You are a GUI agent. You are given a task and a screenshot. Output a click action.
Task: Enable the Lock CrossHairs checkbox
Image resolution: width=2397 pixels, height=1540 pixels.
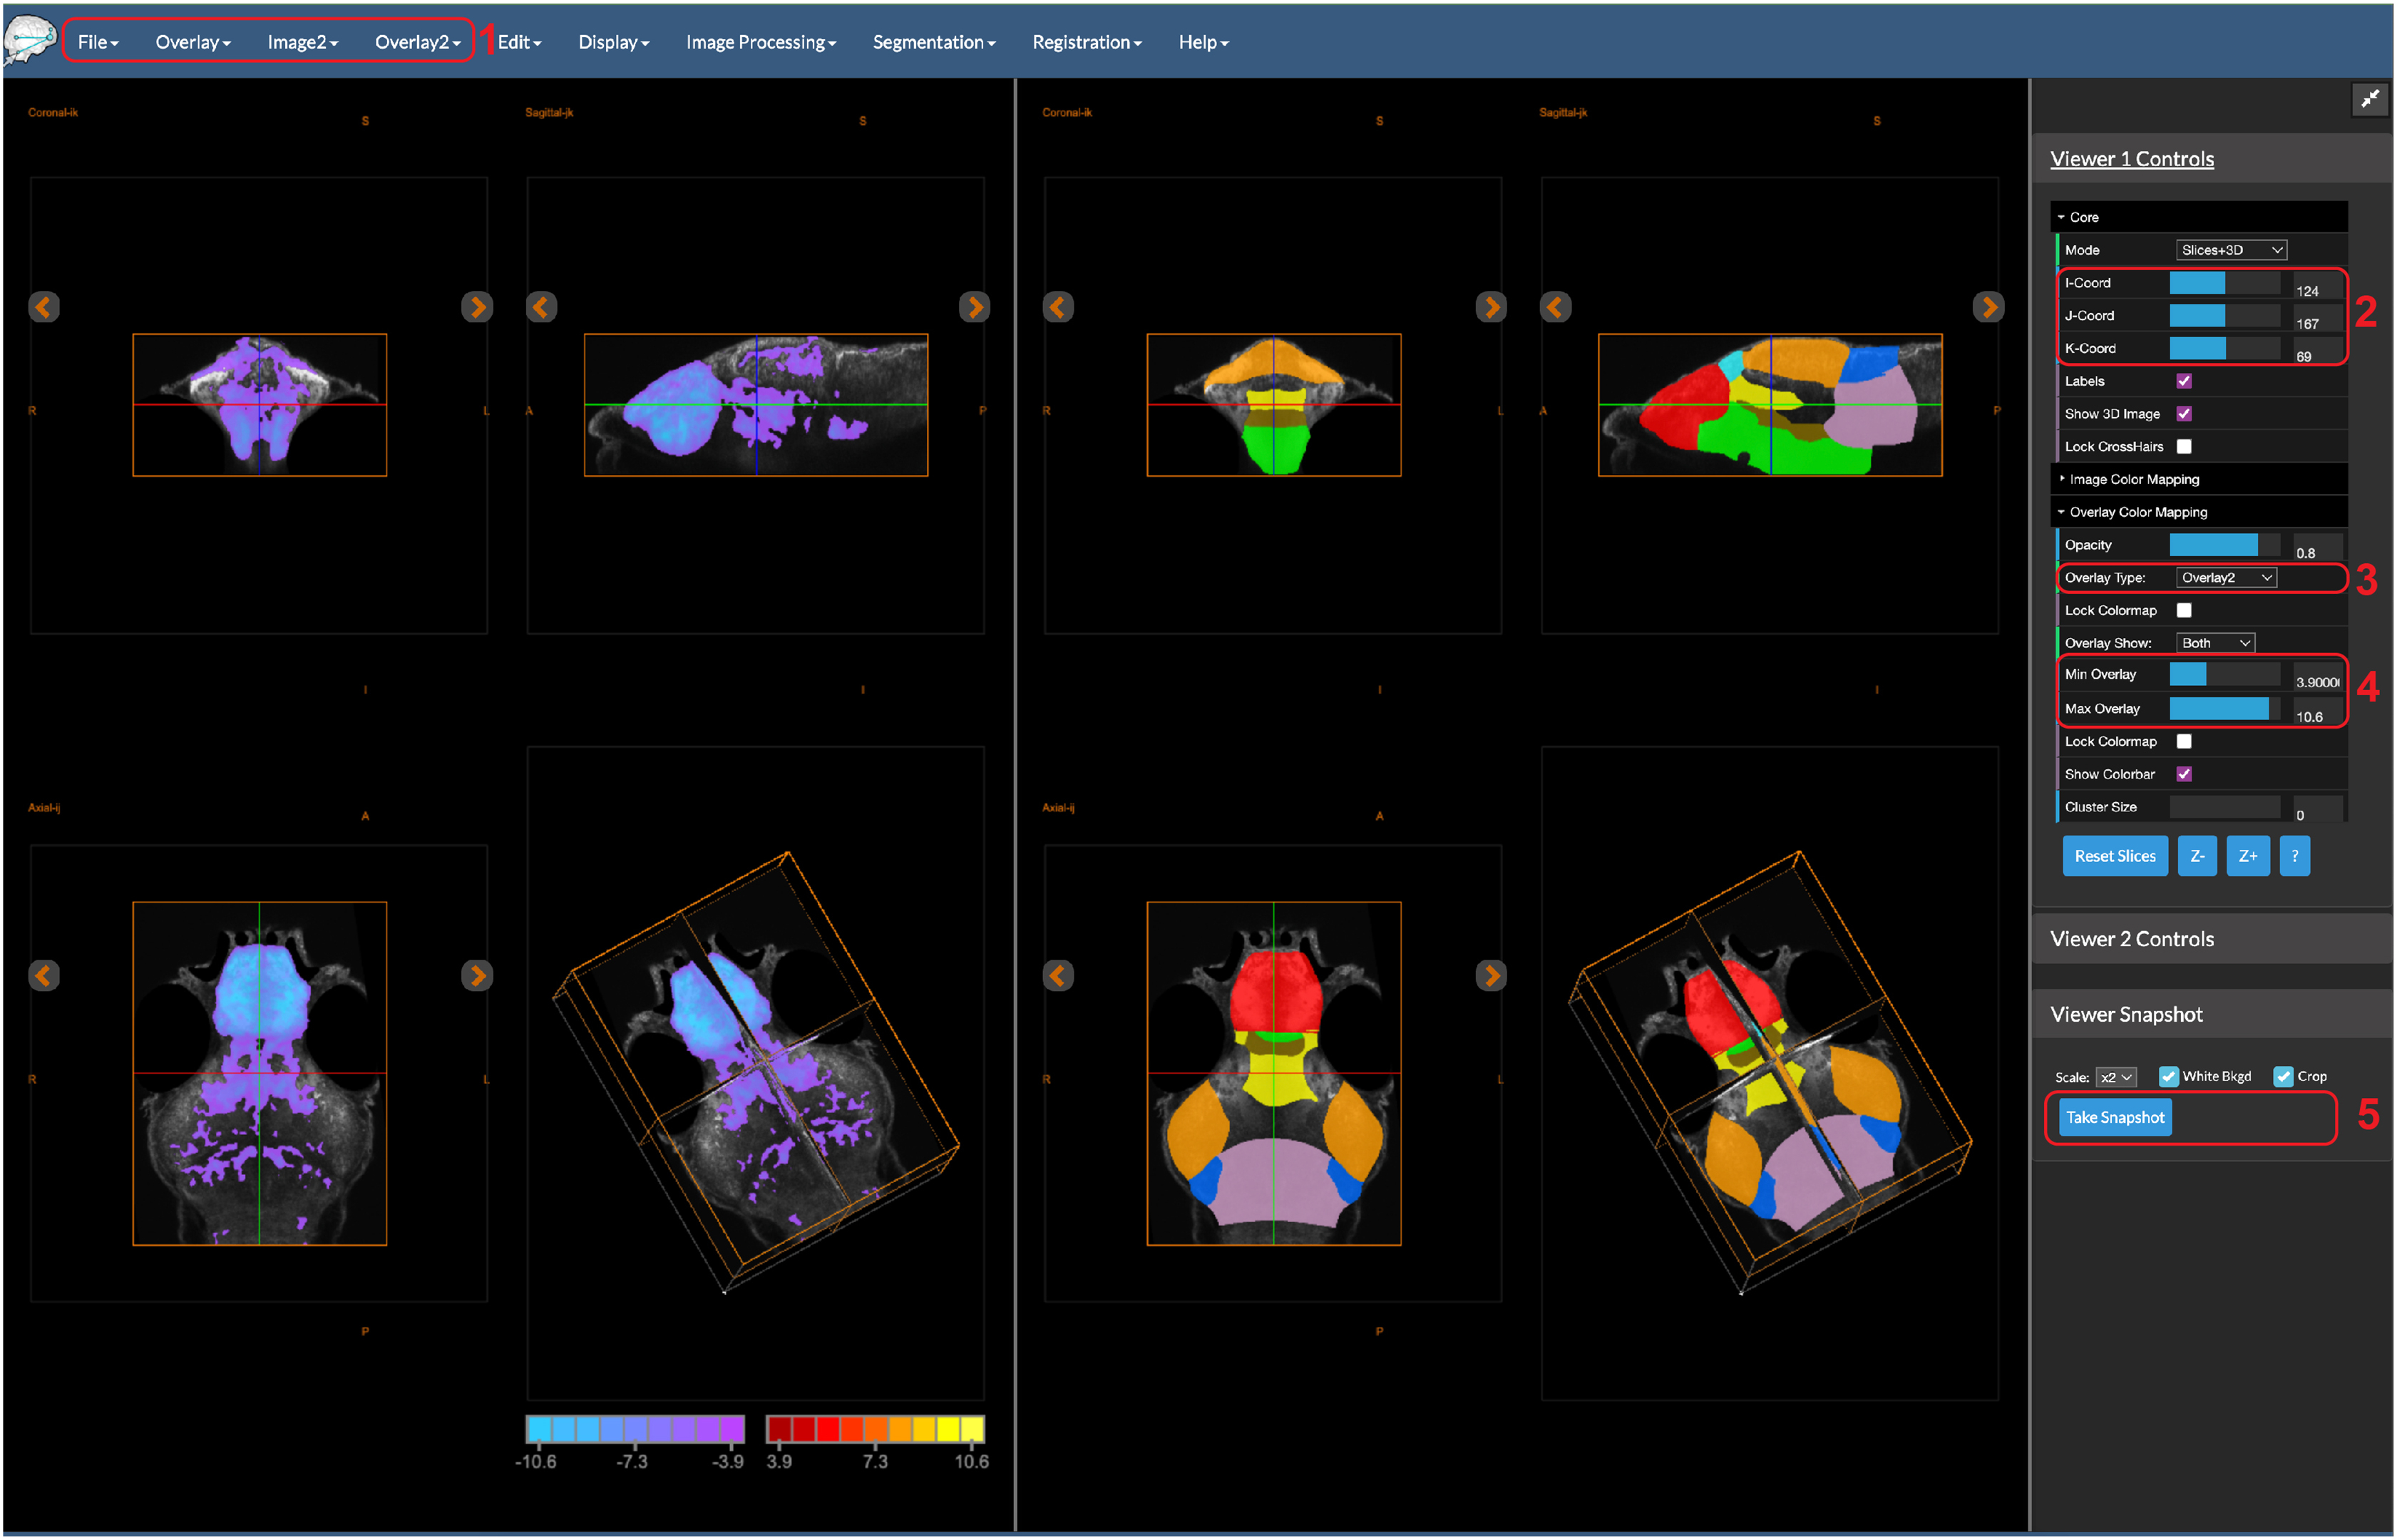click(2184, 446)
